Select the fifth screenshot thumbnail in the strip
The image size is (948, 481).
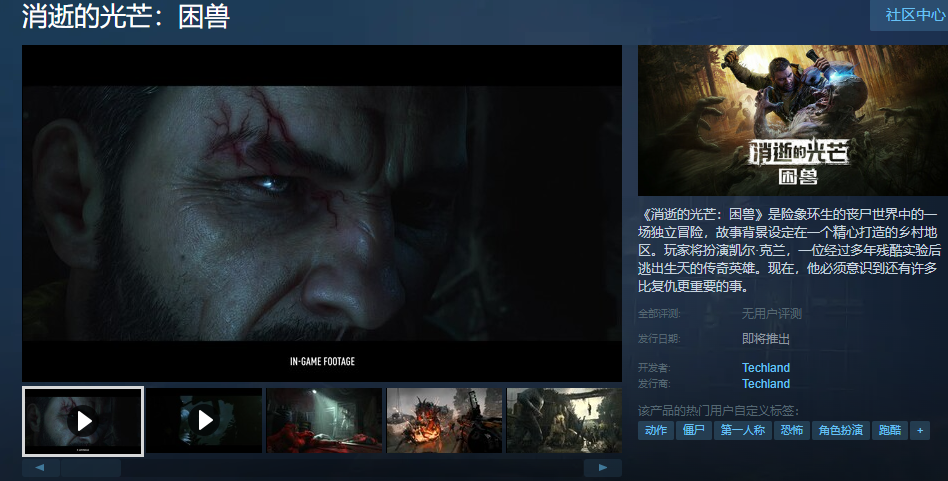[x=564, y=421]
